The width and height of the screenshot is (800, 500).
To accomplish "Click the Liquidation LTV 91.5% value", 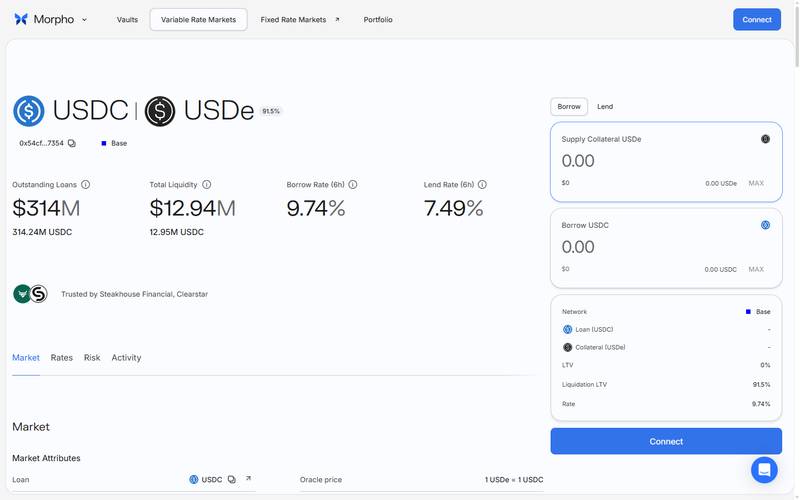I will pos(761,385).
